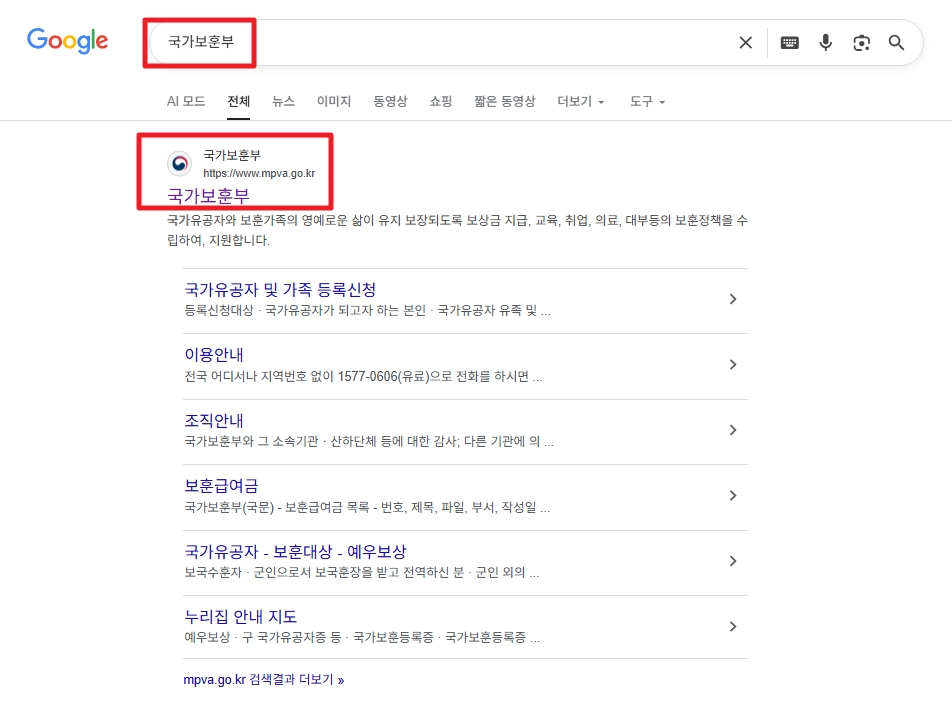Switch to the 이미지 tab

click(333, 101)
